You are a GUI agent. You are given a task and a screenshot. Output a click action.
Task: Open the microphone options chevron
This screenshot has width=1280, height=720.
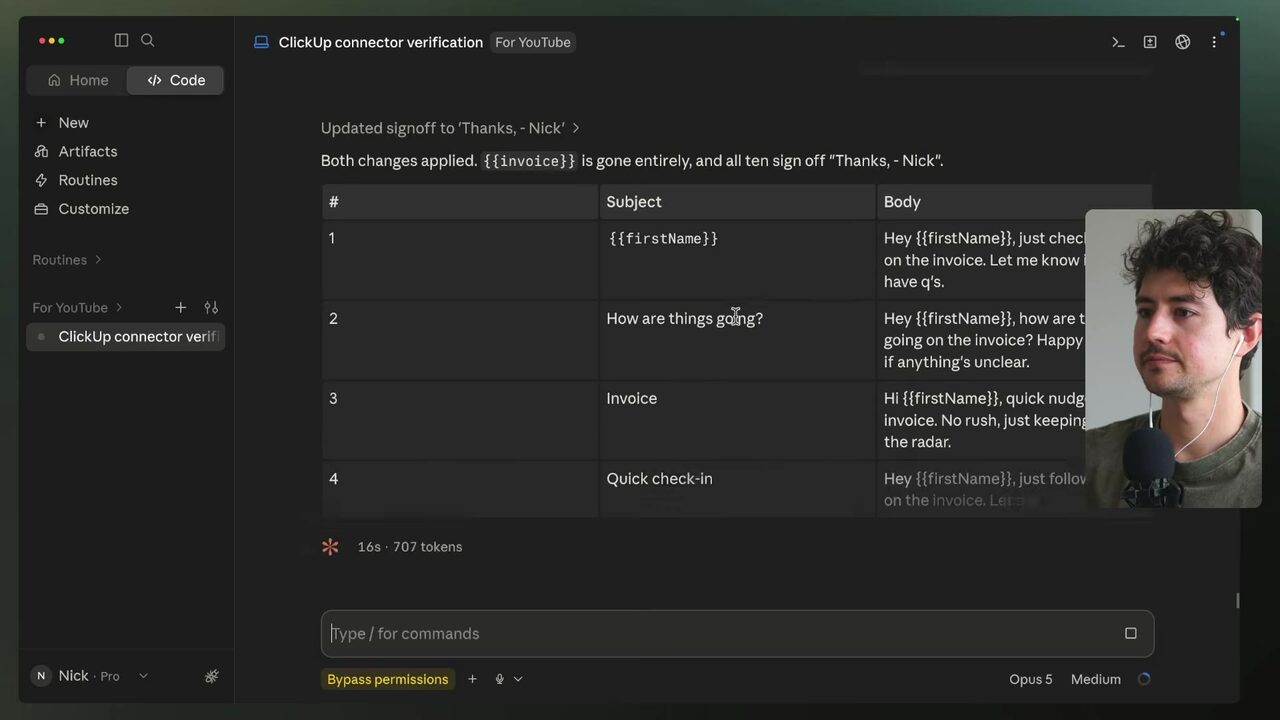(518, 679)
